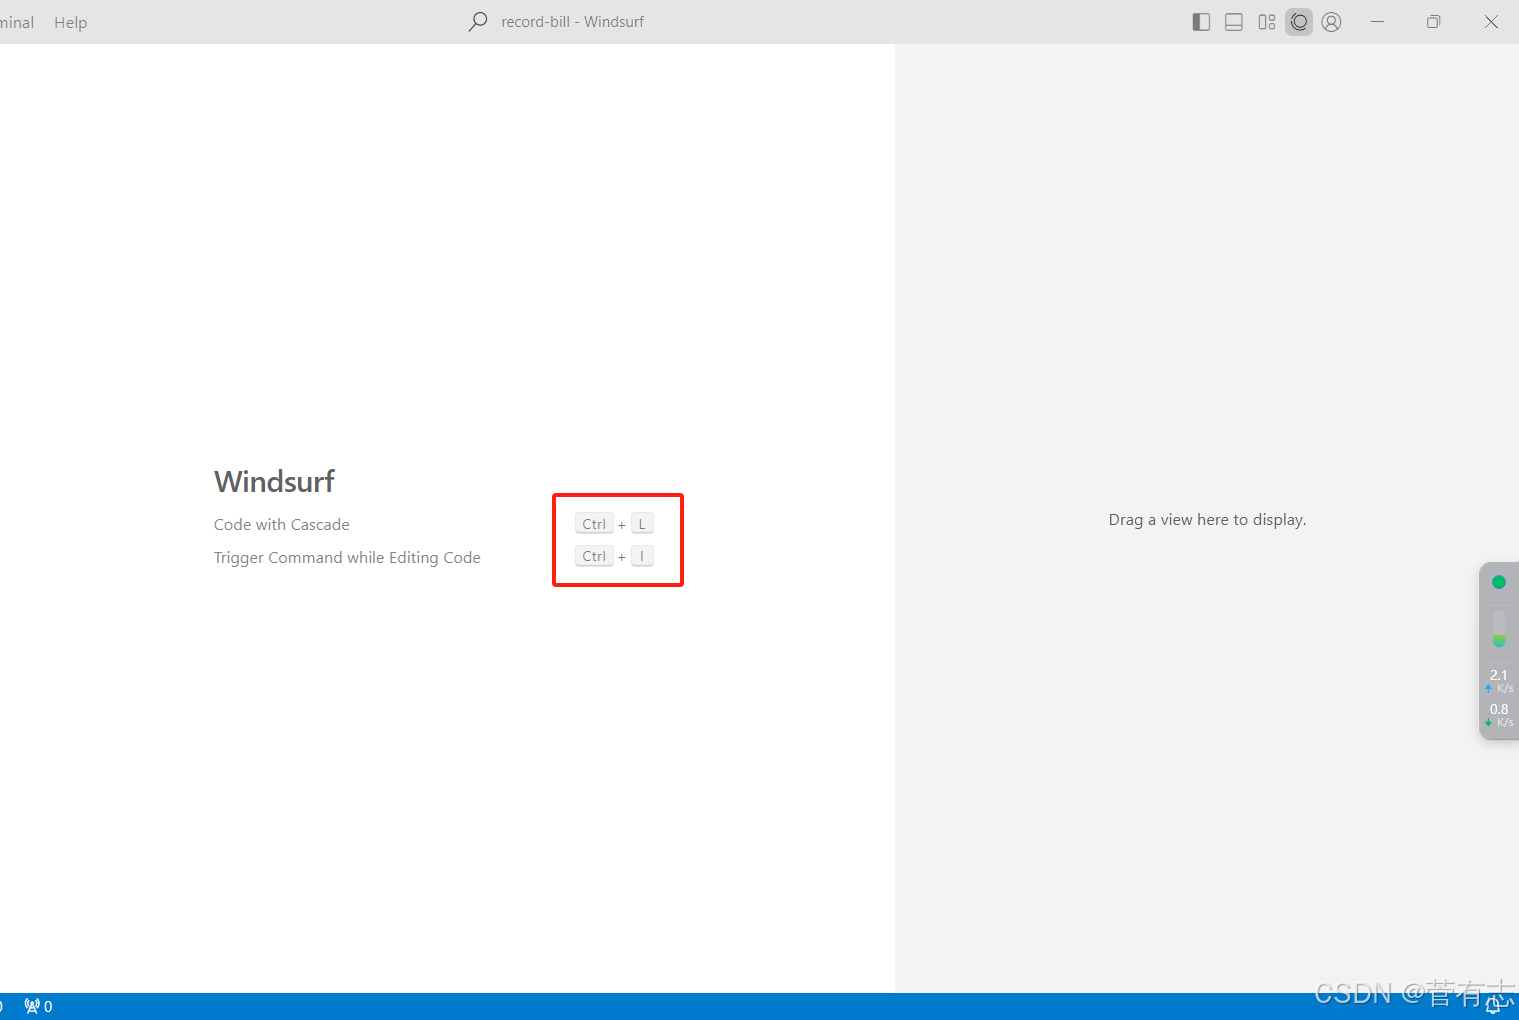Open the notifications bell in status bar
1519x1020 pixels.
1493,1006
